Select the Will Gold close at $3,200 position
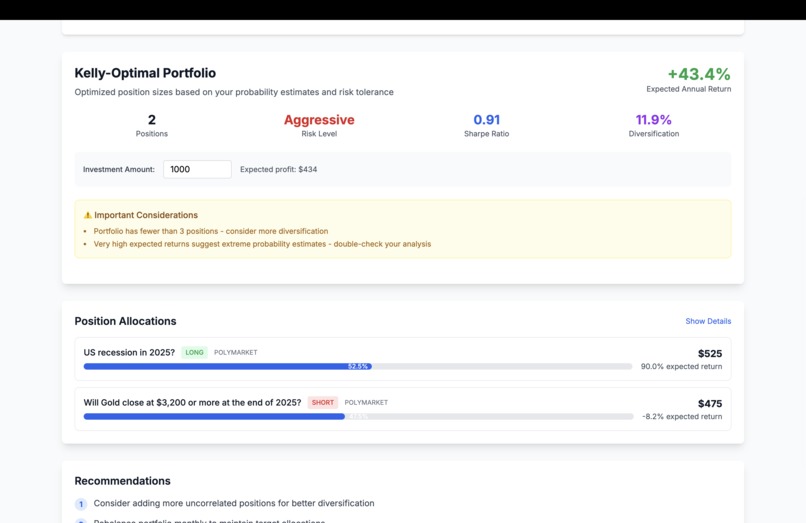This screenshot has width=806, height=523. point(402,409)
